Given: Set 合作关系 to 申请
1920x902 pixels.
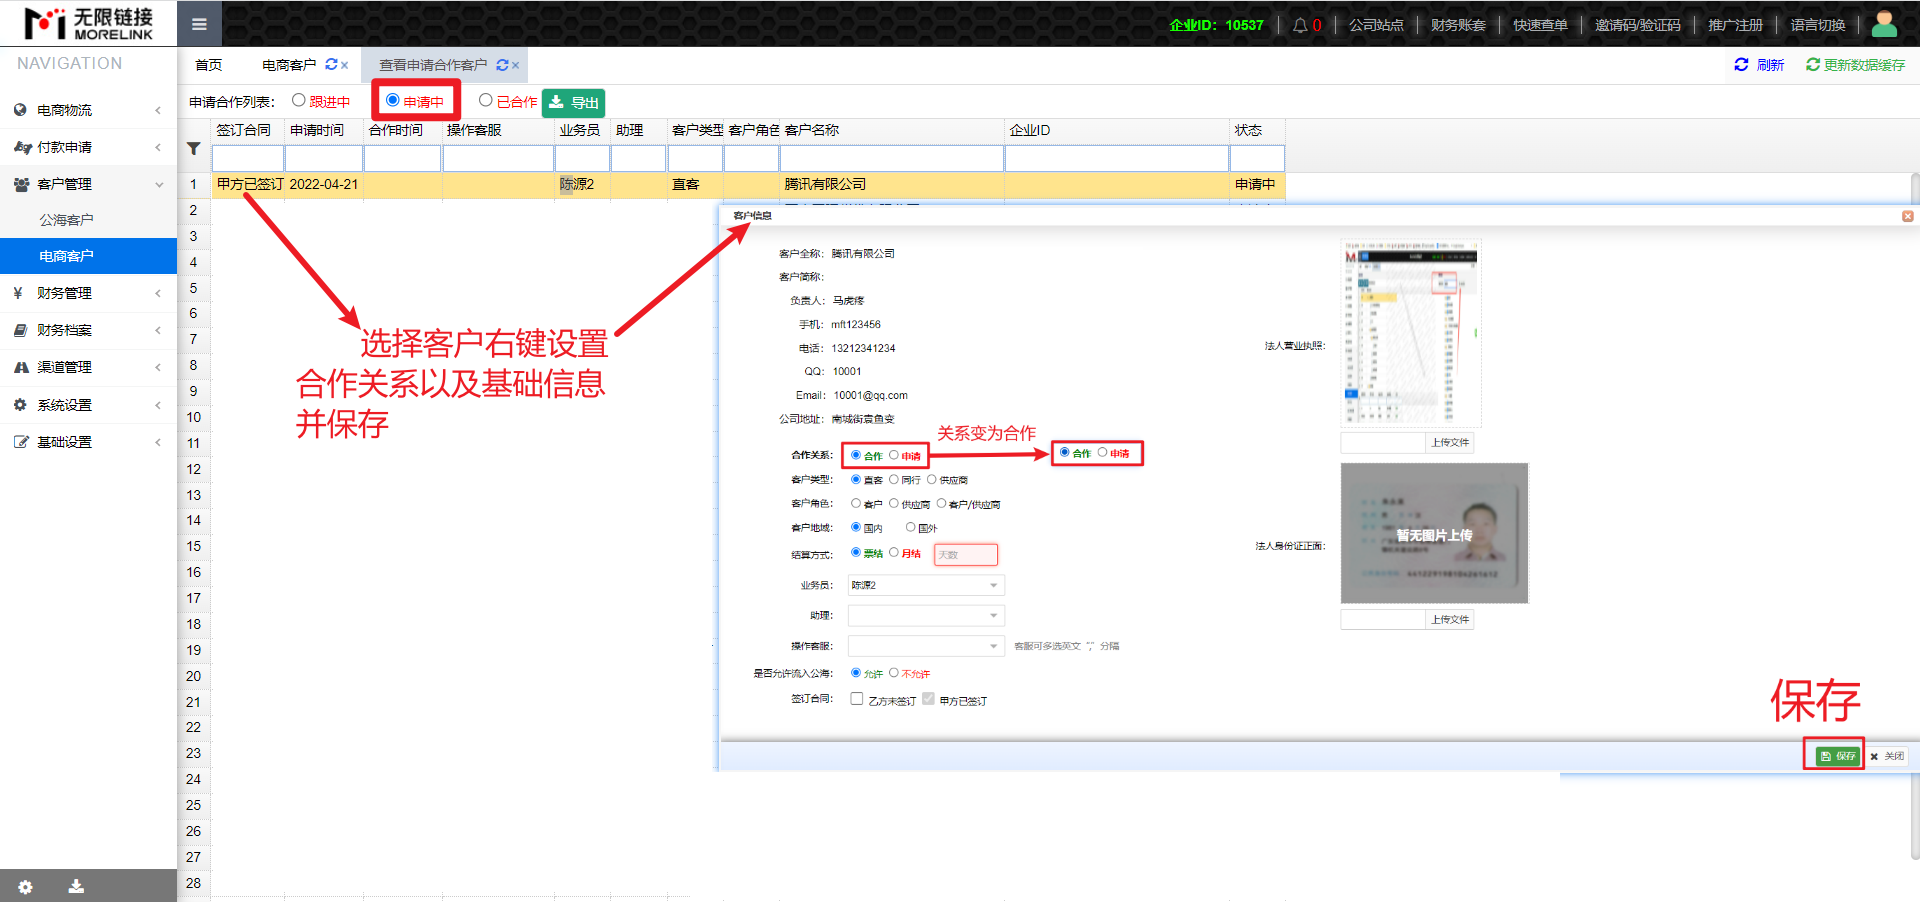Looking at the screenshot, I should pos(894,455).
